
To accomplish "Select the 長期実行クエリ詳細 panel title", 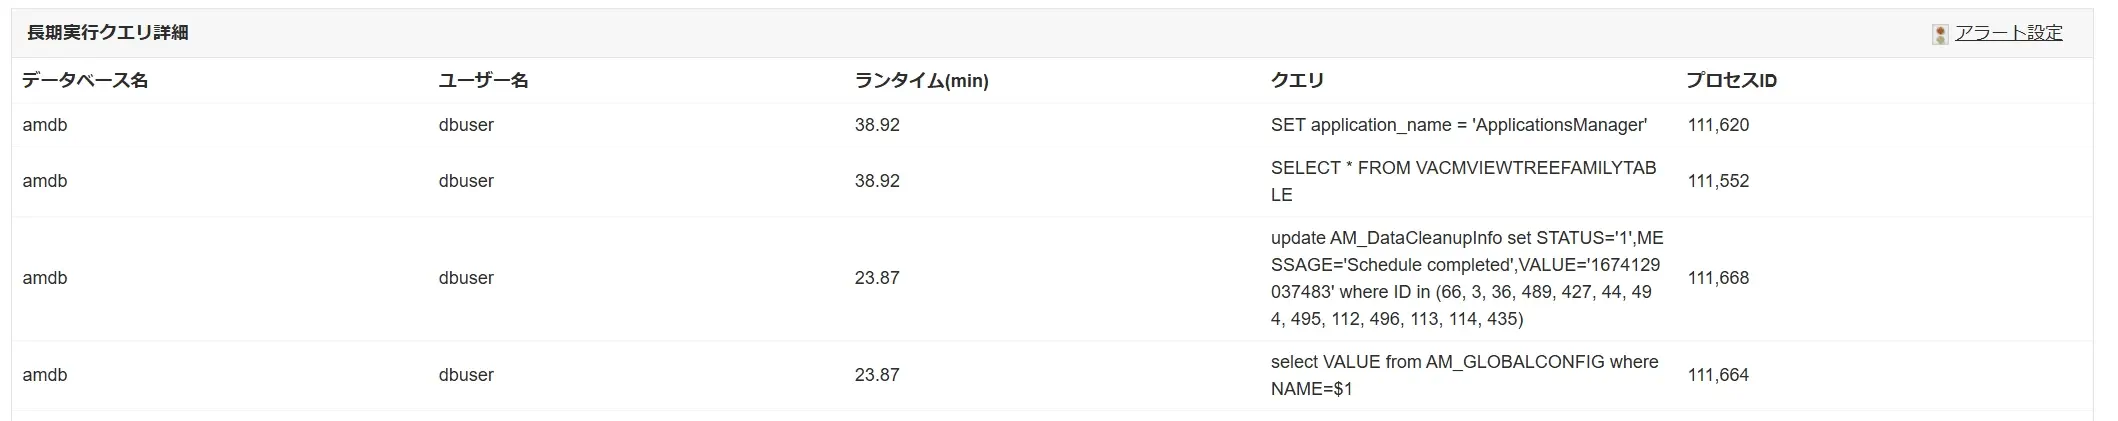I will tap(107, 33).
